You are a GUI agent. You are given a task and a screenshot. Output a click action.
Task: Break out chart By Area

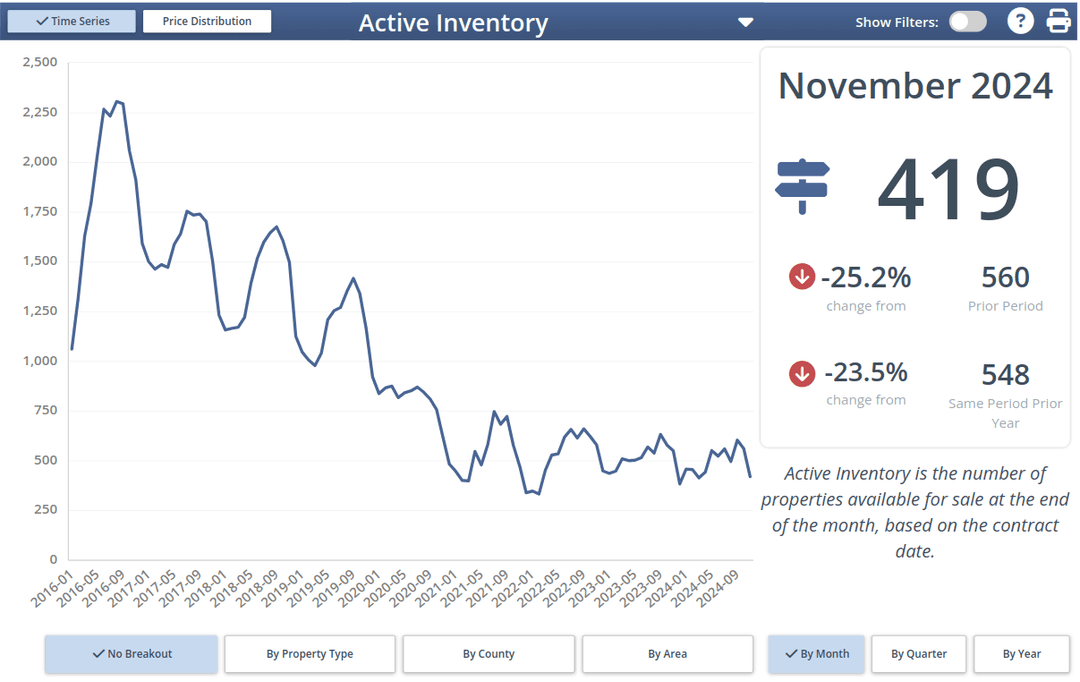click(x=667, y=654)
